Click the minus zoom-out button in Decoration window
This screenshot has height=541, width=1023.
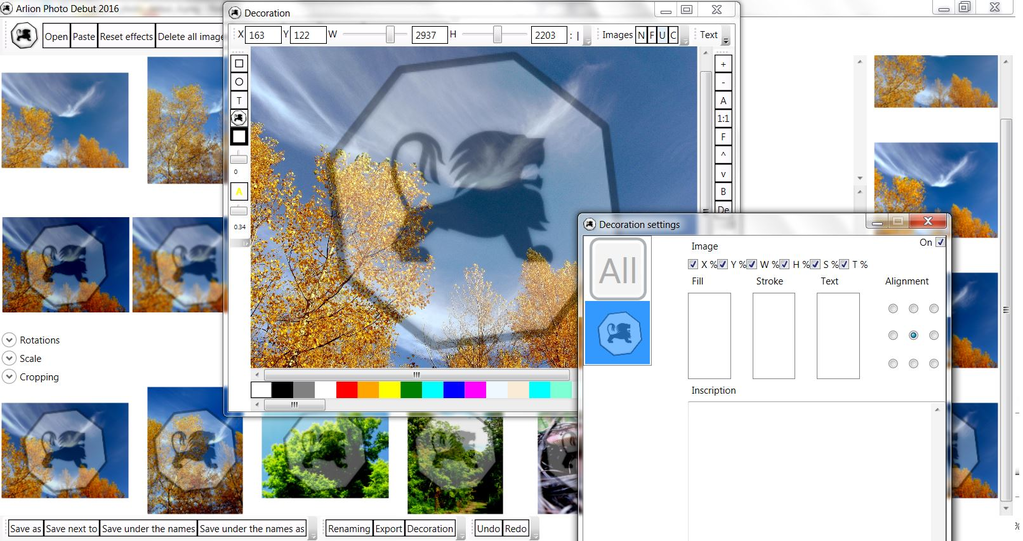[x=723, y=82]
